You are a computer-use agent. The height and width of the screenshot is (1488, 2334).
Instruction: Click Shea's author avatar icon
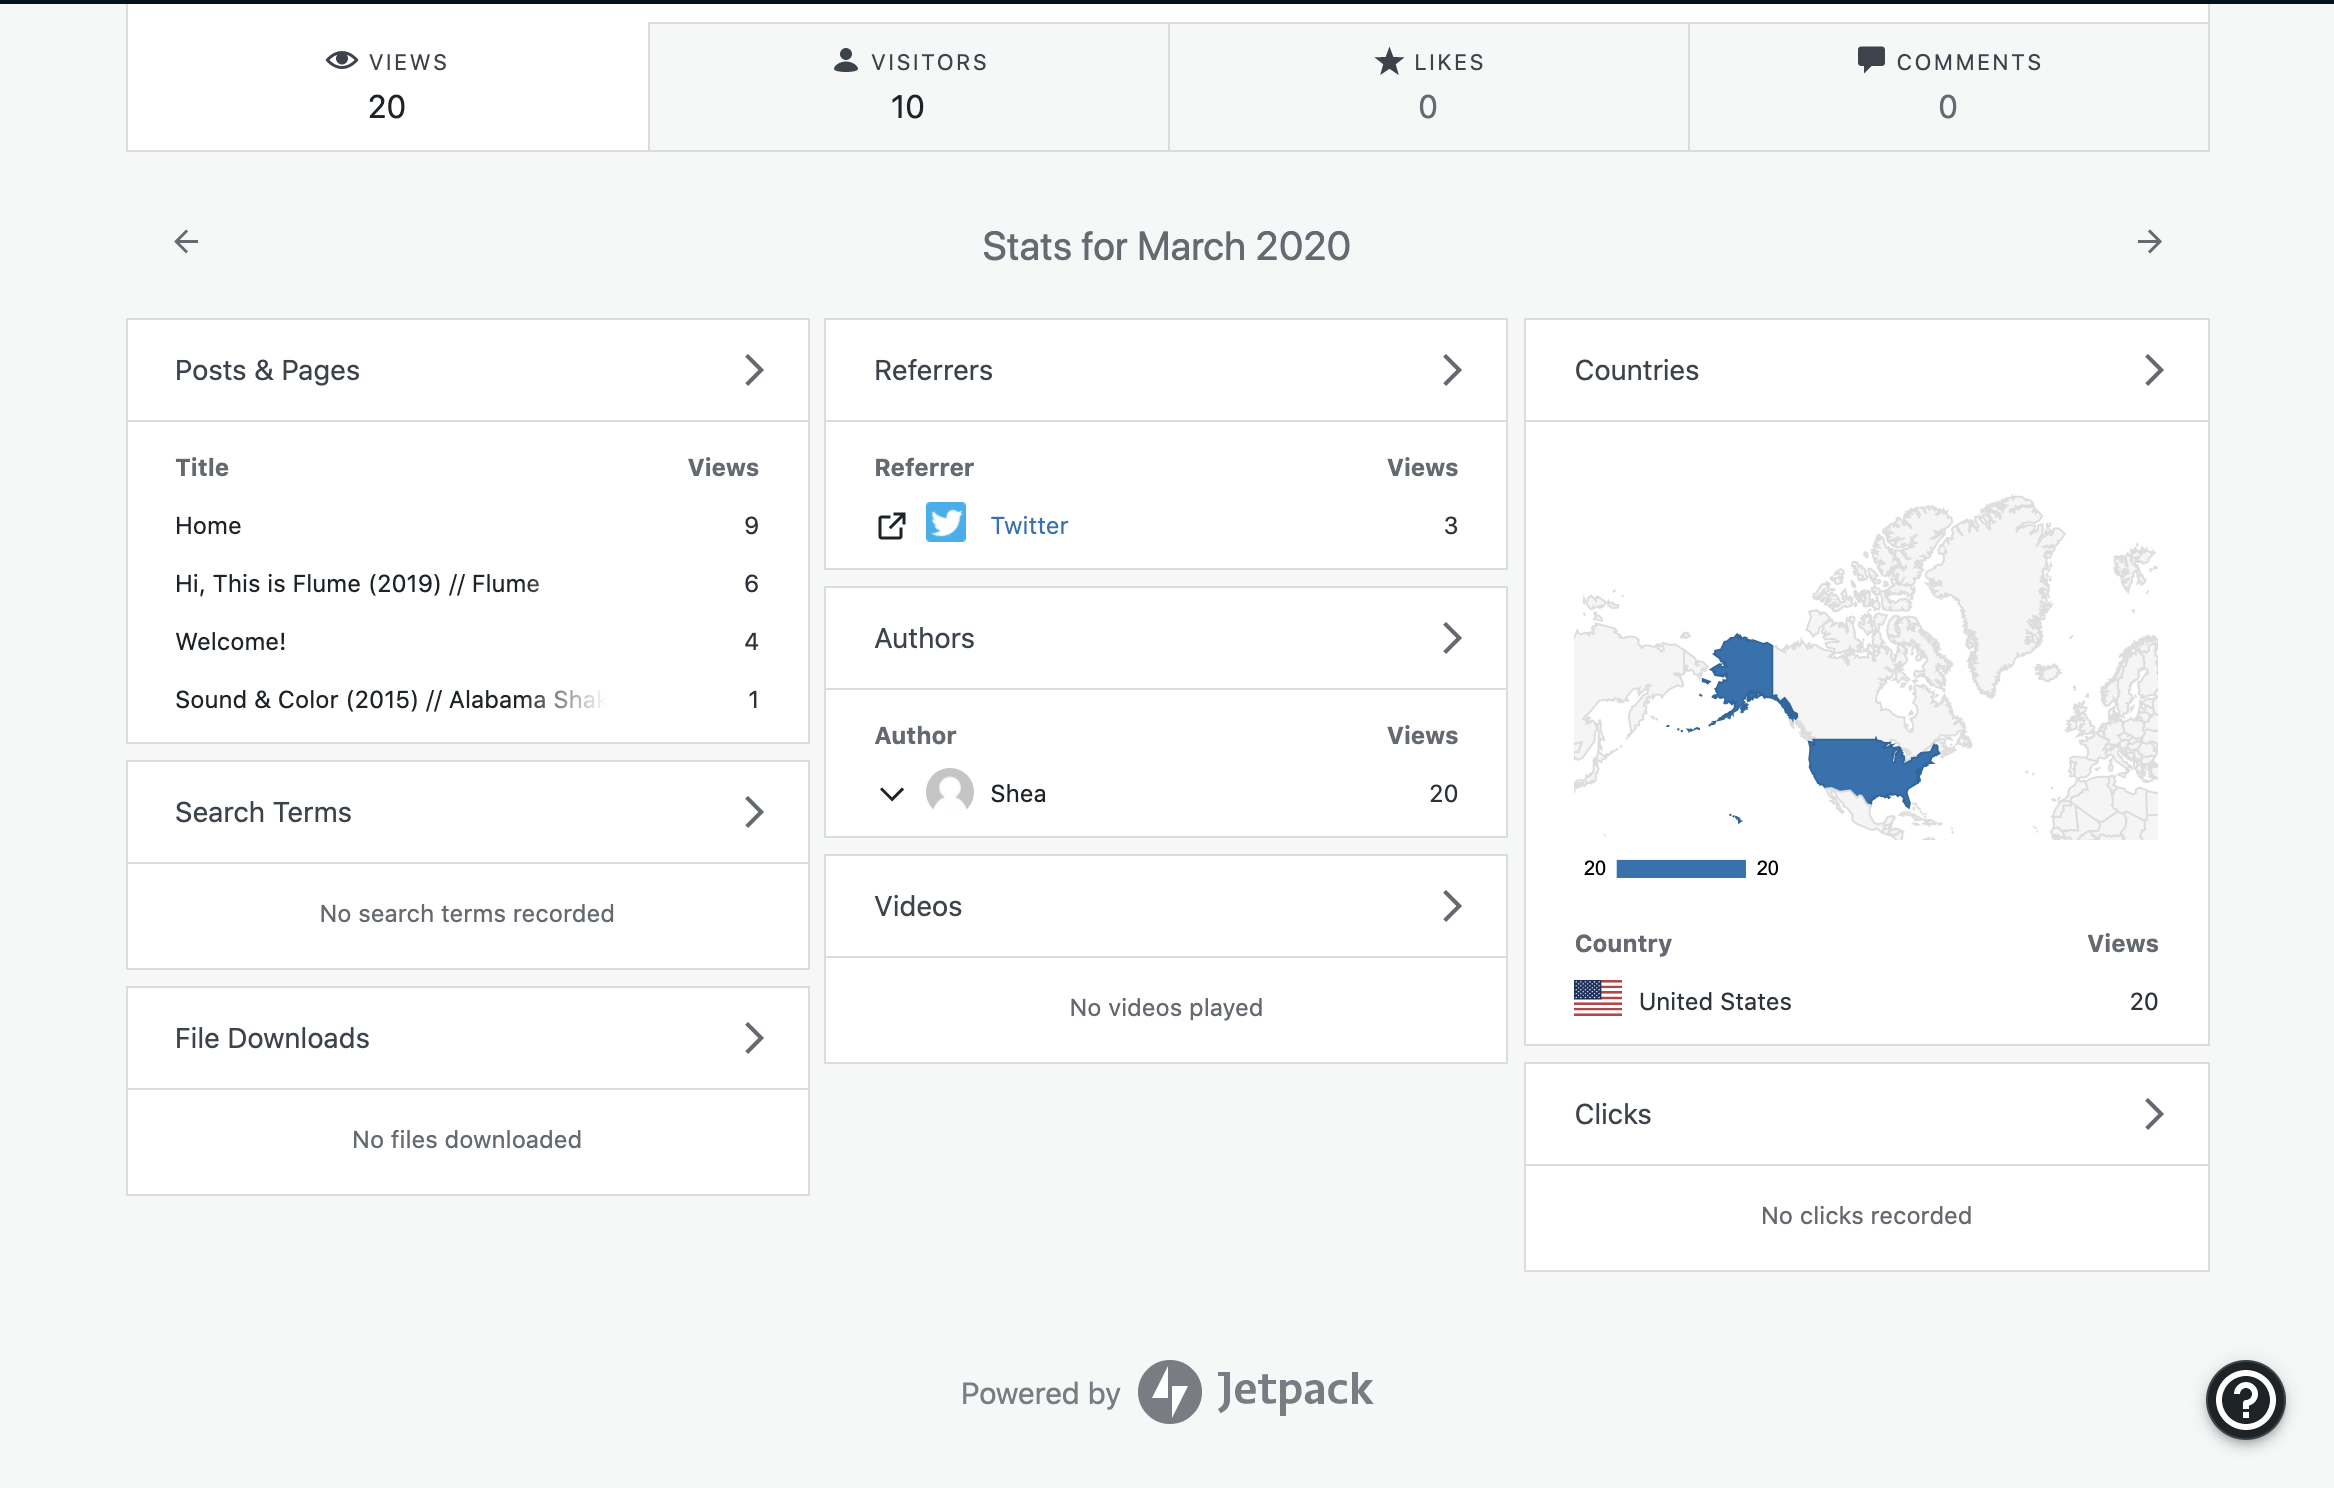949,792
